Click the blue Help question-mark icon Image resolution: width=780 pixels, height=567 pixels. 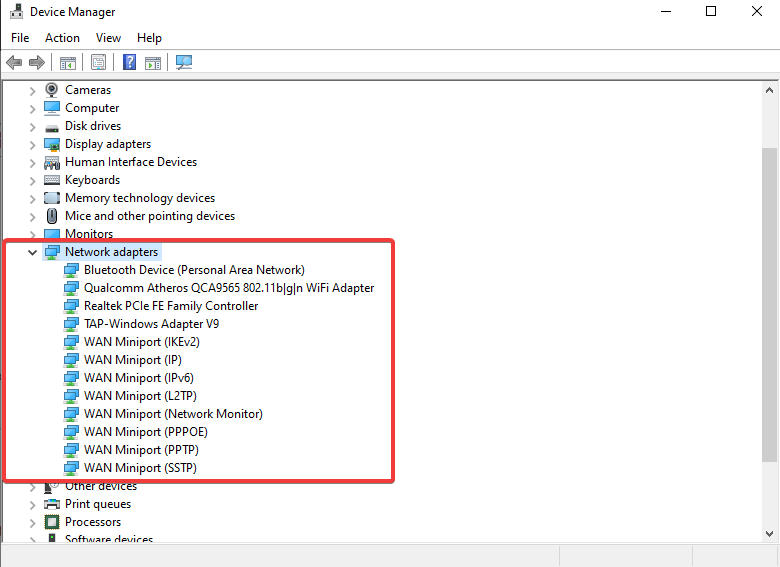(x=129, y=62)
